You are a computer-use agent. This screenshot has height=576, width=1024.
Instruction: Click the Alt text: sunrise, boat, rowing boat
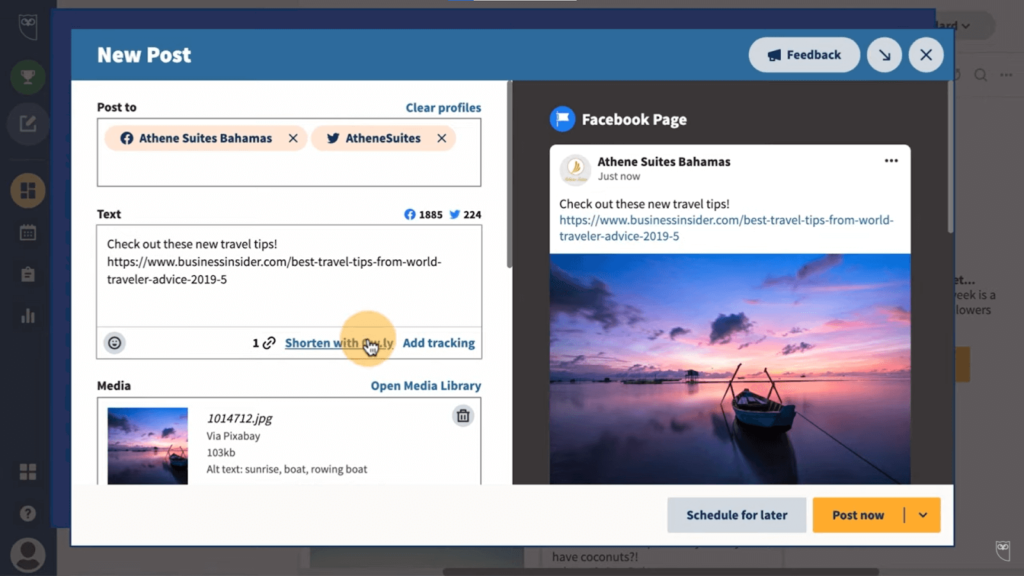pos(287,469)
